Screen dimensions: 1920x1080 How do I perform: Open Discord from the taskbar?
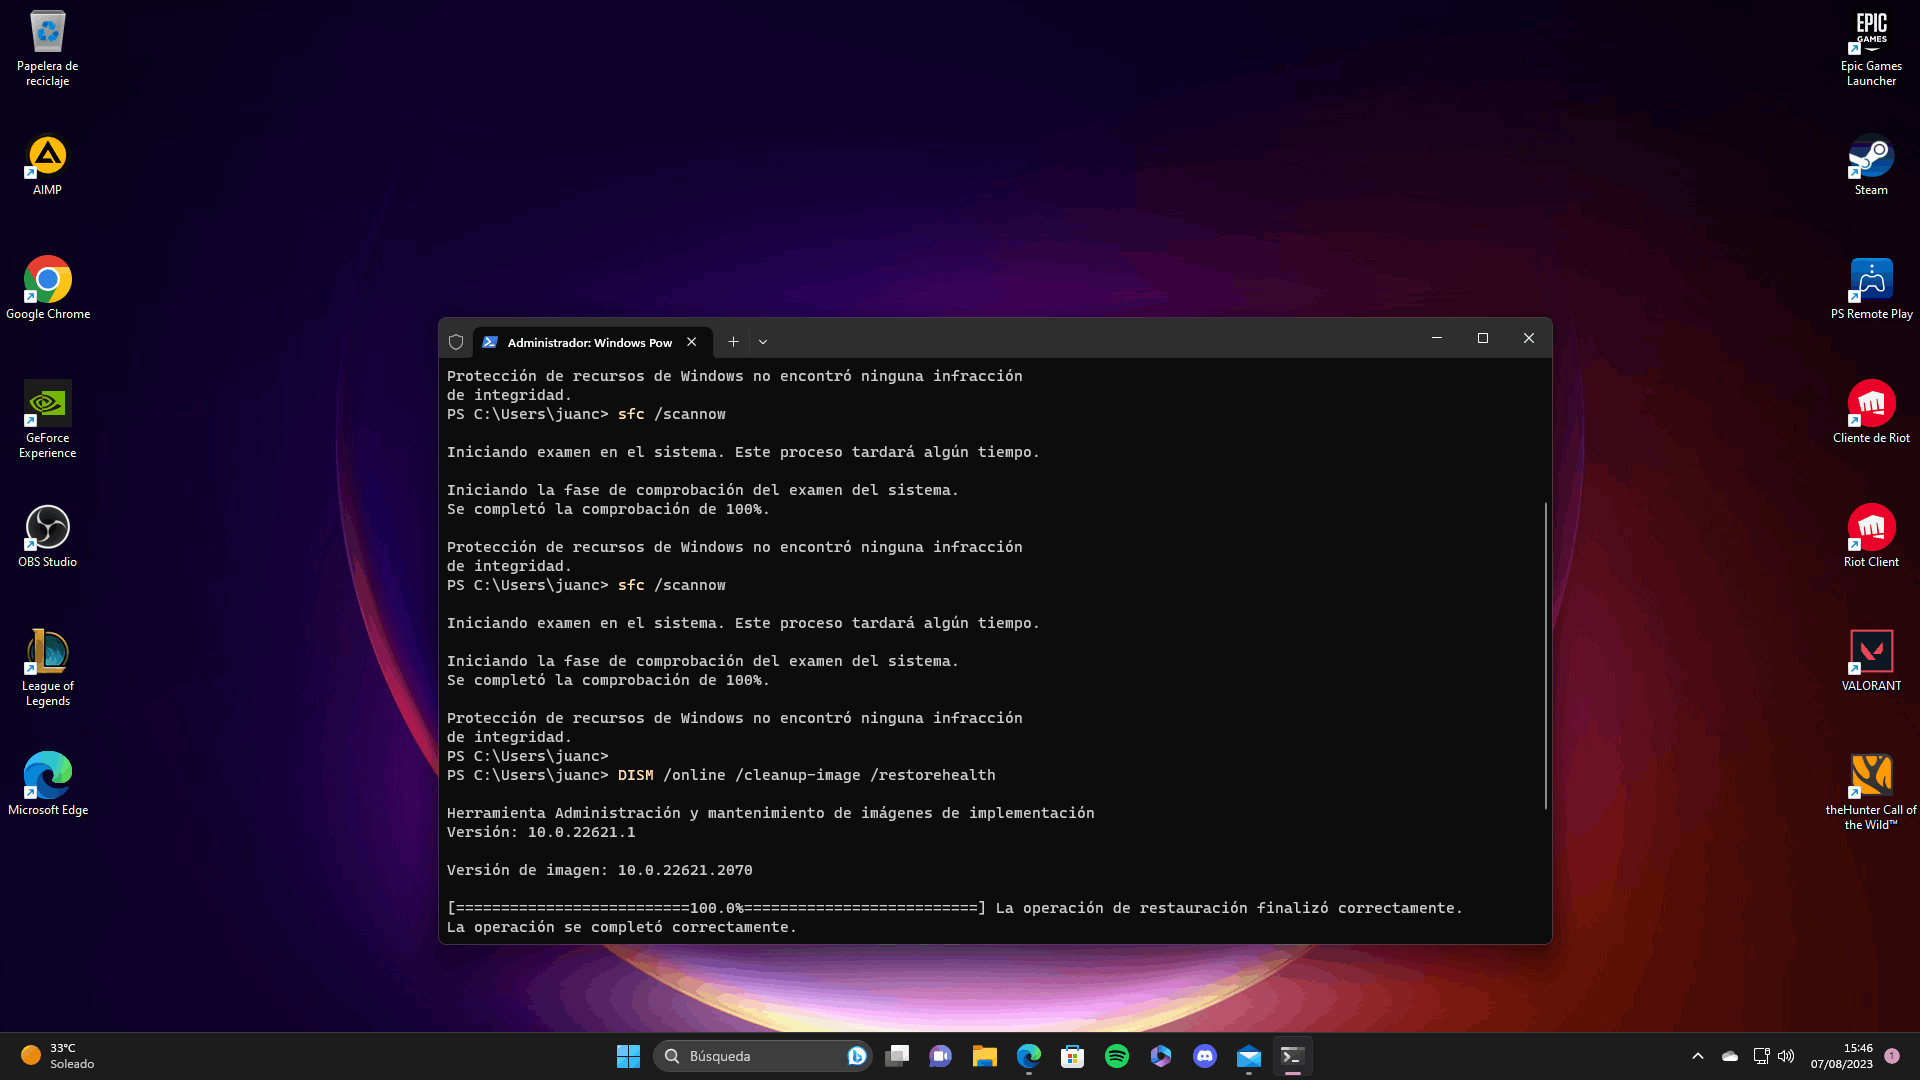[x=1205, y=1056]
